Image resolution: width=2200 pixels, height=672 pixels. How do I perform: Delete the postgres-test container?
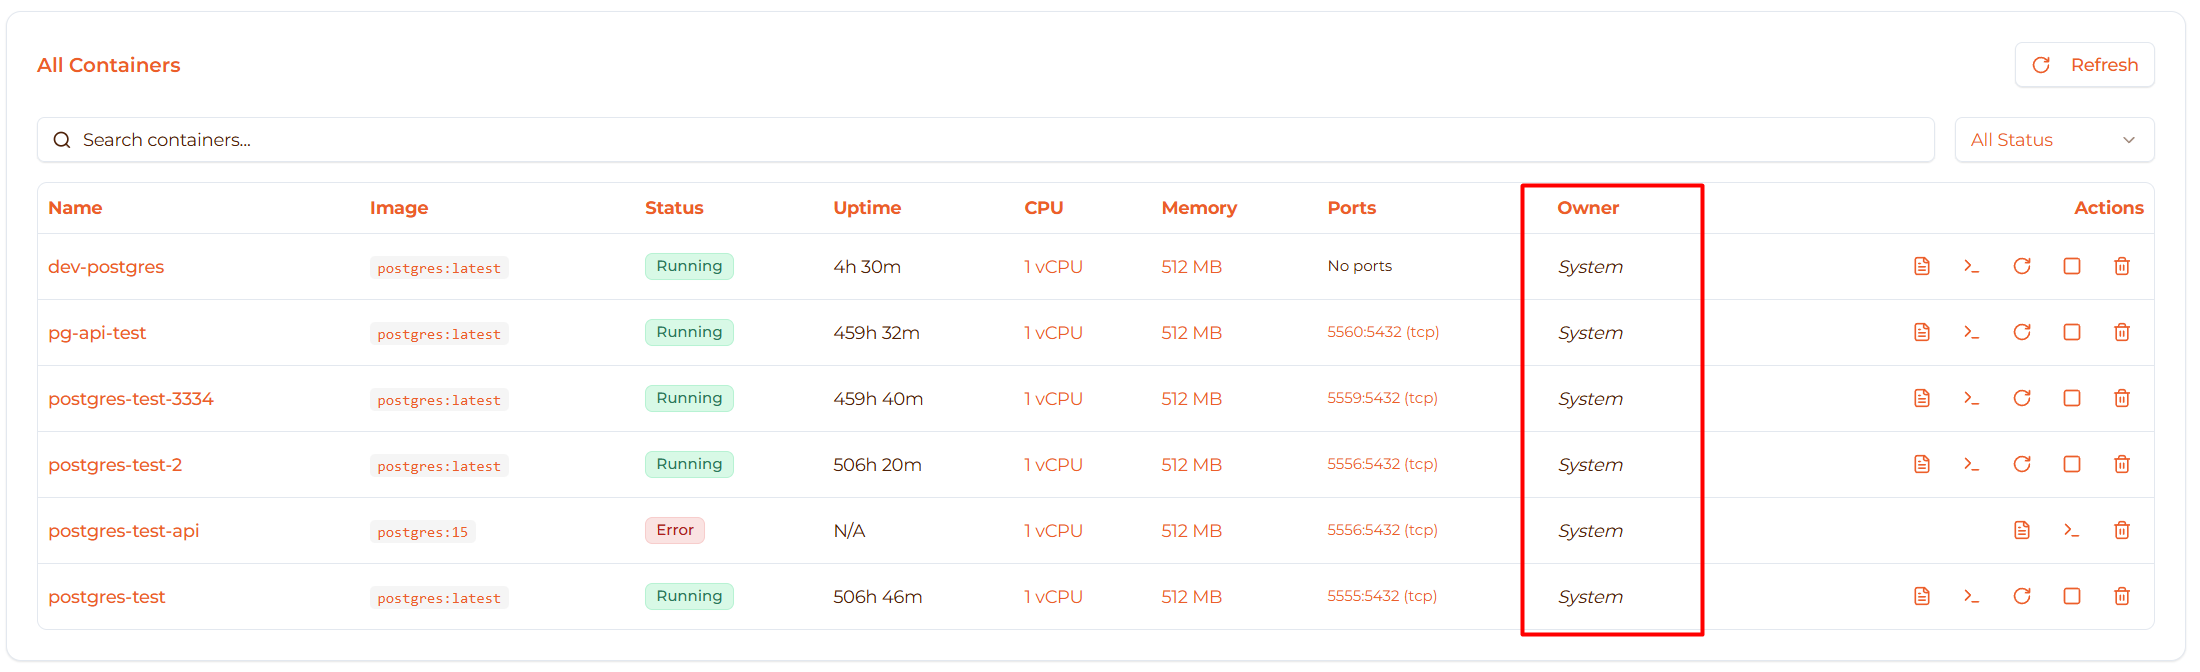click(2121, 596)
